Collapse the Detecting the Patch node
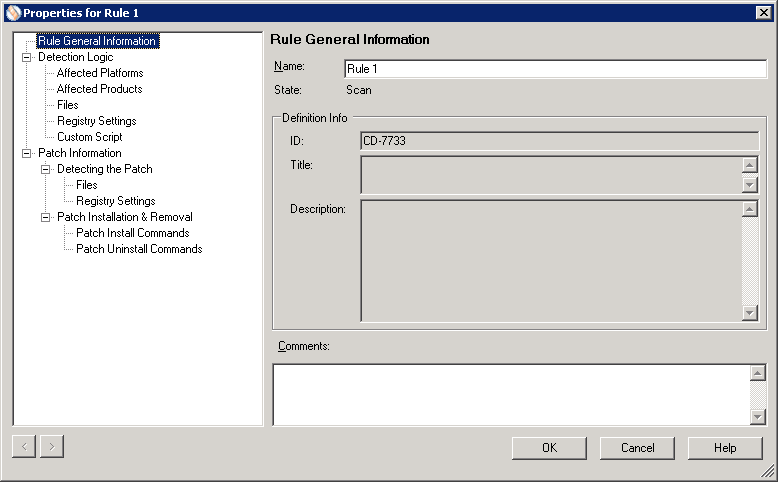 45,170
